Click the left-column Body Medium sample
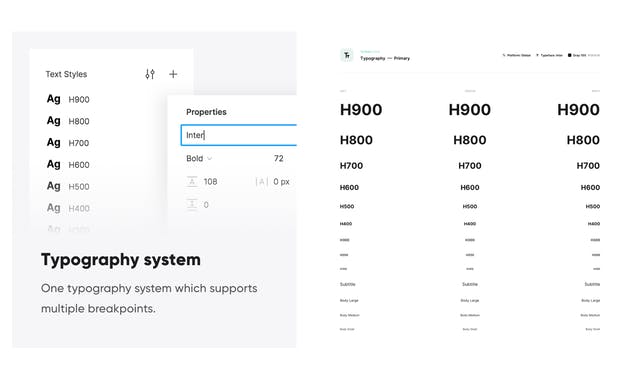Screen dimensions: 635x380 tap(349, 315)
